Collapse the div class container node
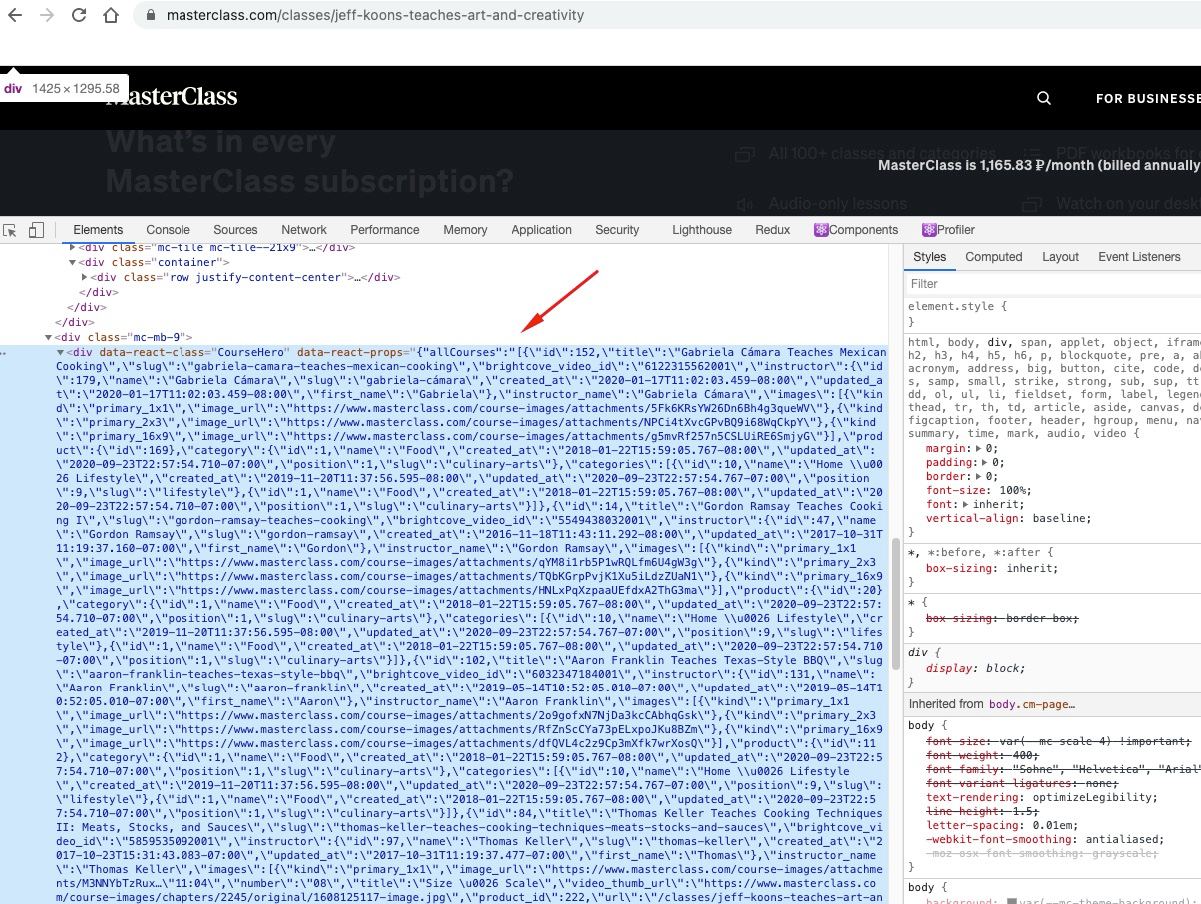This screenshot has height=904, width=1201. tap(72, 262)
